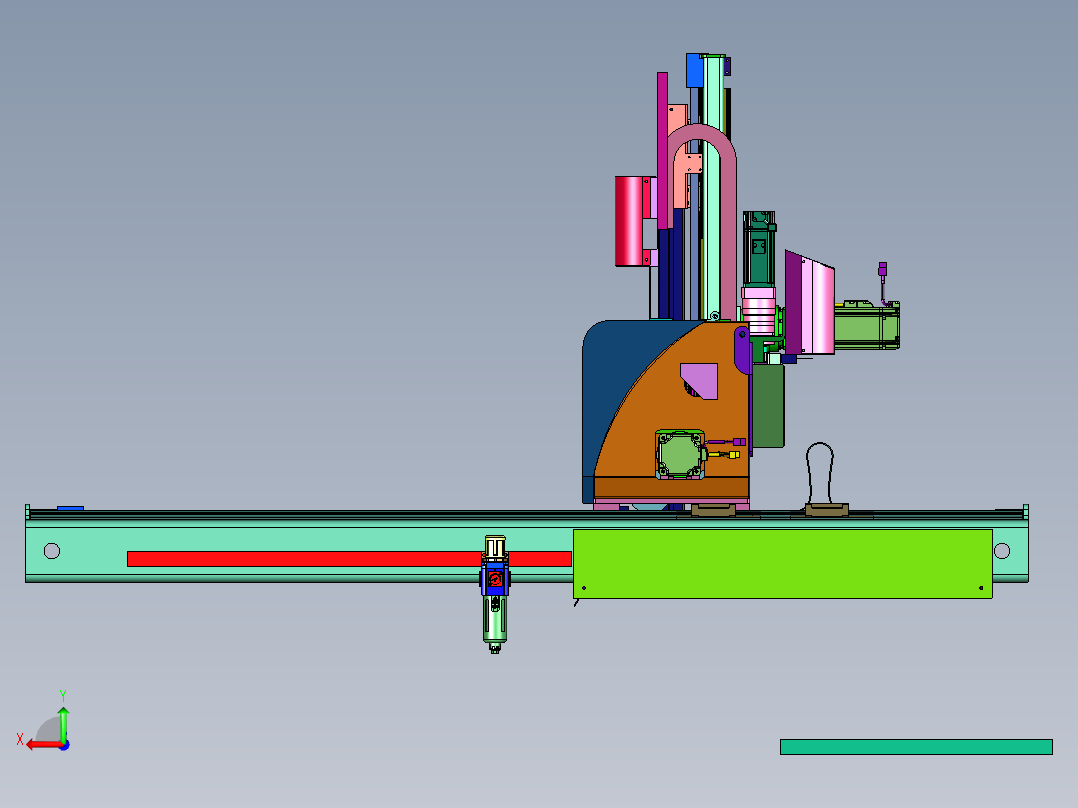Select the pink ribbed coupling cylinder

(759, 311)
